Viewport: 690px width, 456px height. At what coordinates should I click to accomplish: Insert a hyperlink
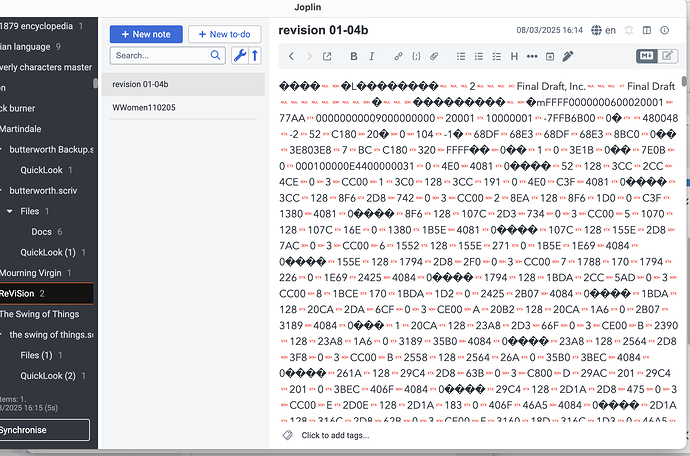(398, 56)
